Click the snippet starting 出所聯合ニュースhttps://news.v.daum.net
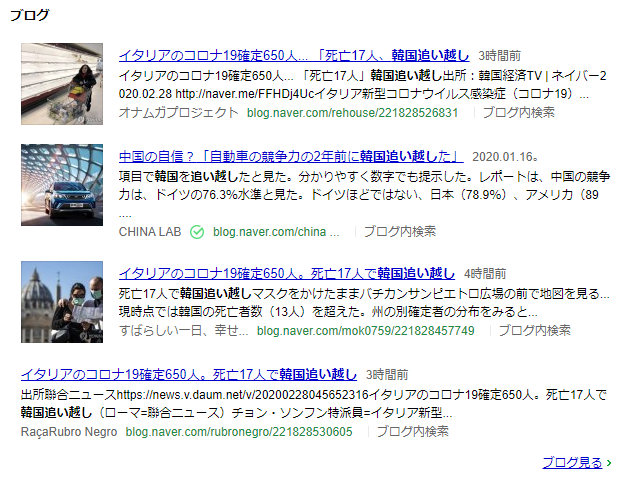624x486 pixels. click(x=314, y=404)
